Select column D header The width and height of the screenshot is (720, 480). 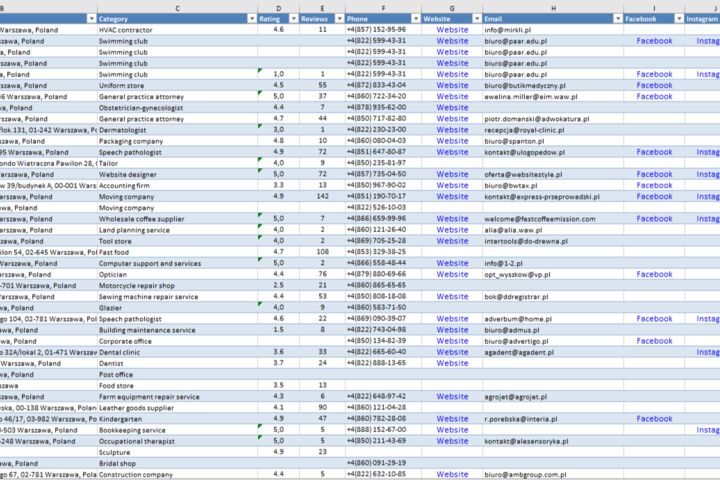(278, 8)
